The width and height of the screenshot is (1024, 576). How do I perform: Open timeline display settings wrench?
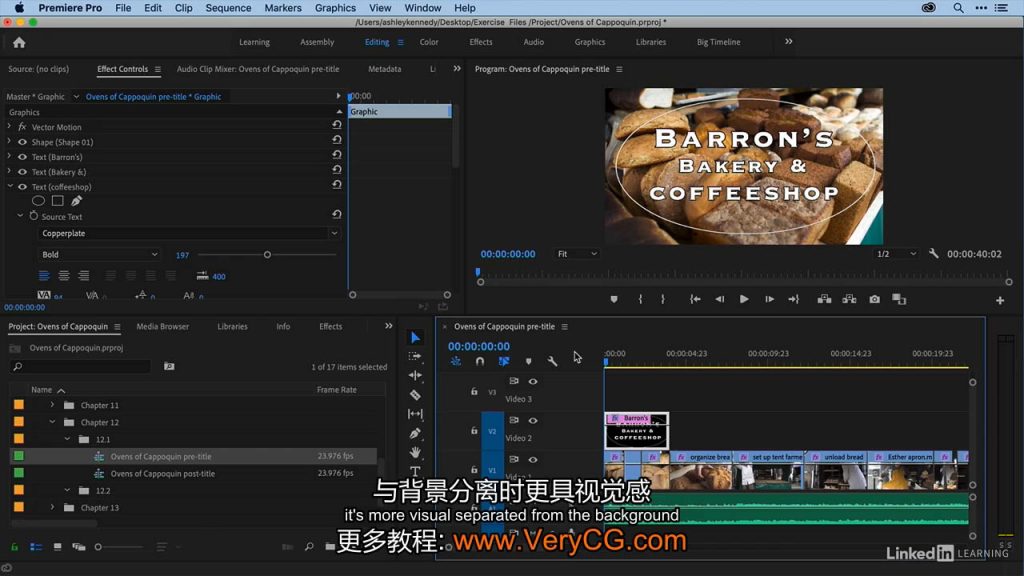pos(552,361)
